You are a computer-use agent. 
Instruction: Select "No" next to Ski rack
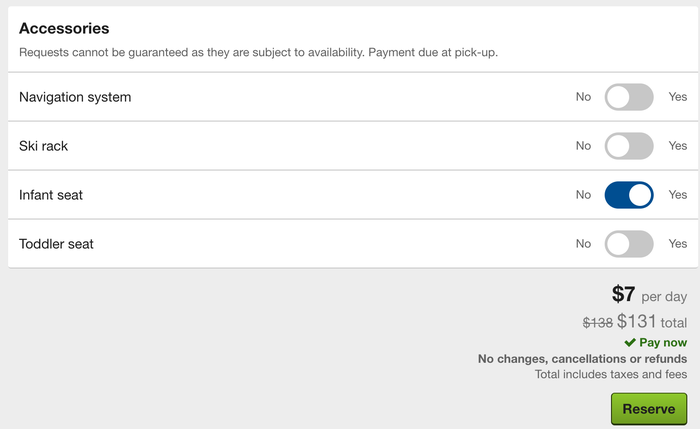click(583, 146)
